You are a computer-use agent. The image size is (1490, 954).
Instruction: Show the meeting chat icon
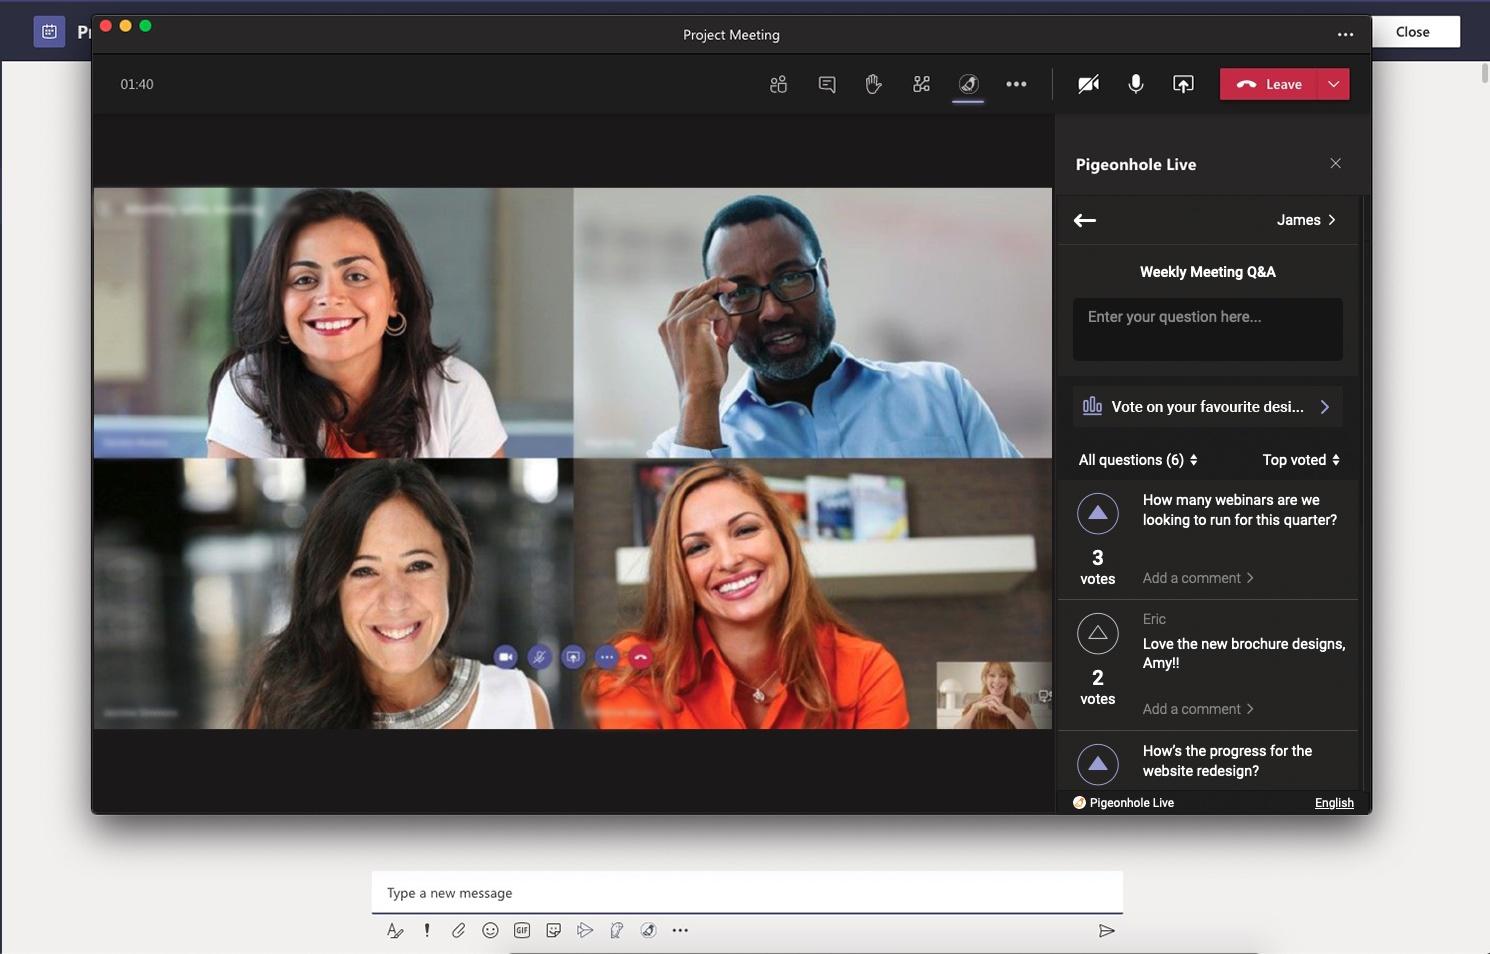tap(826, 84)
